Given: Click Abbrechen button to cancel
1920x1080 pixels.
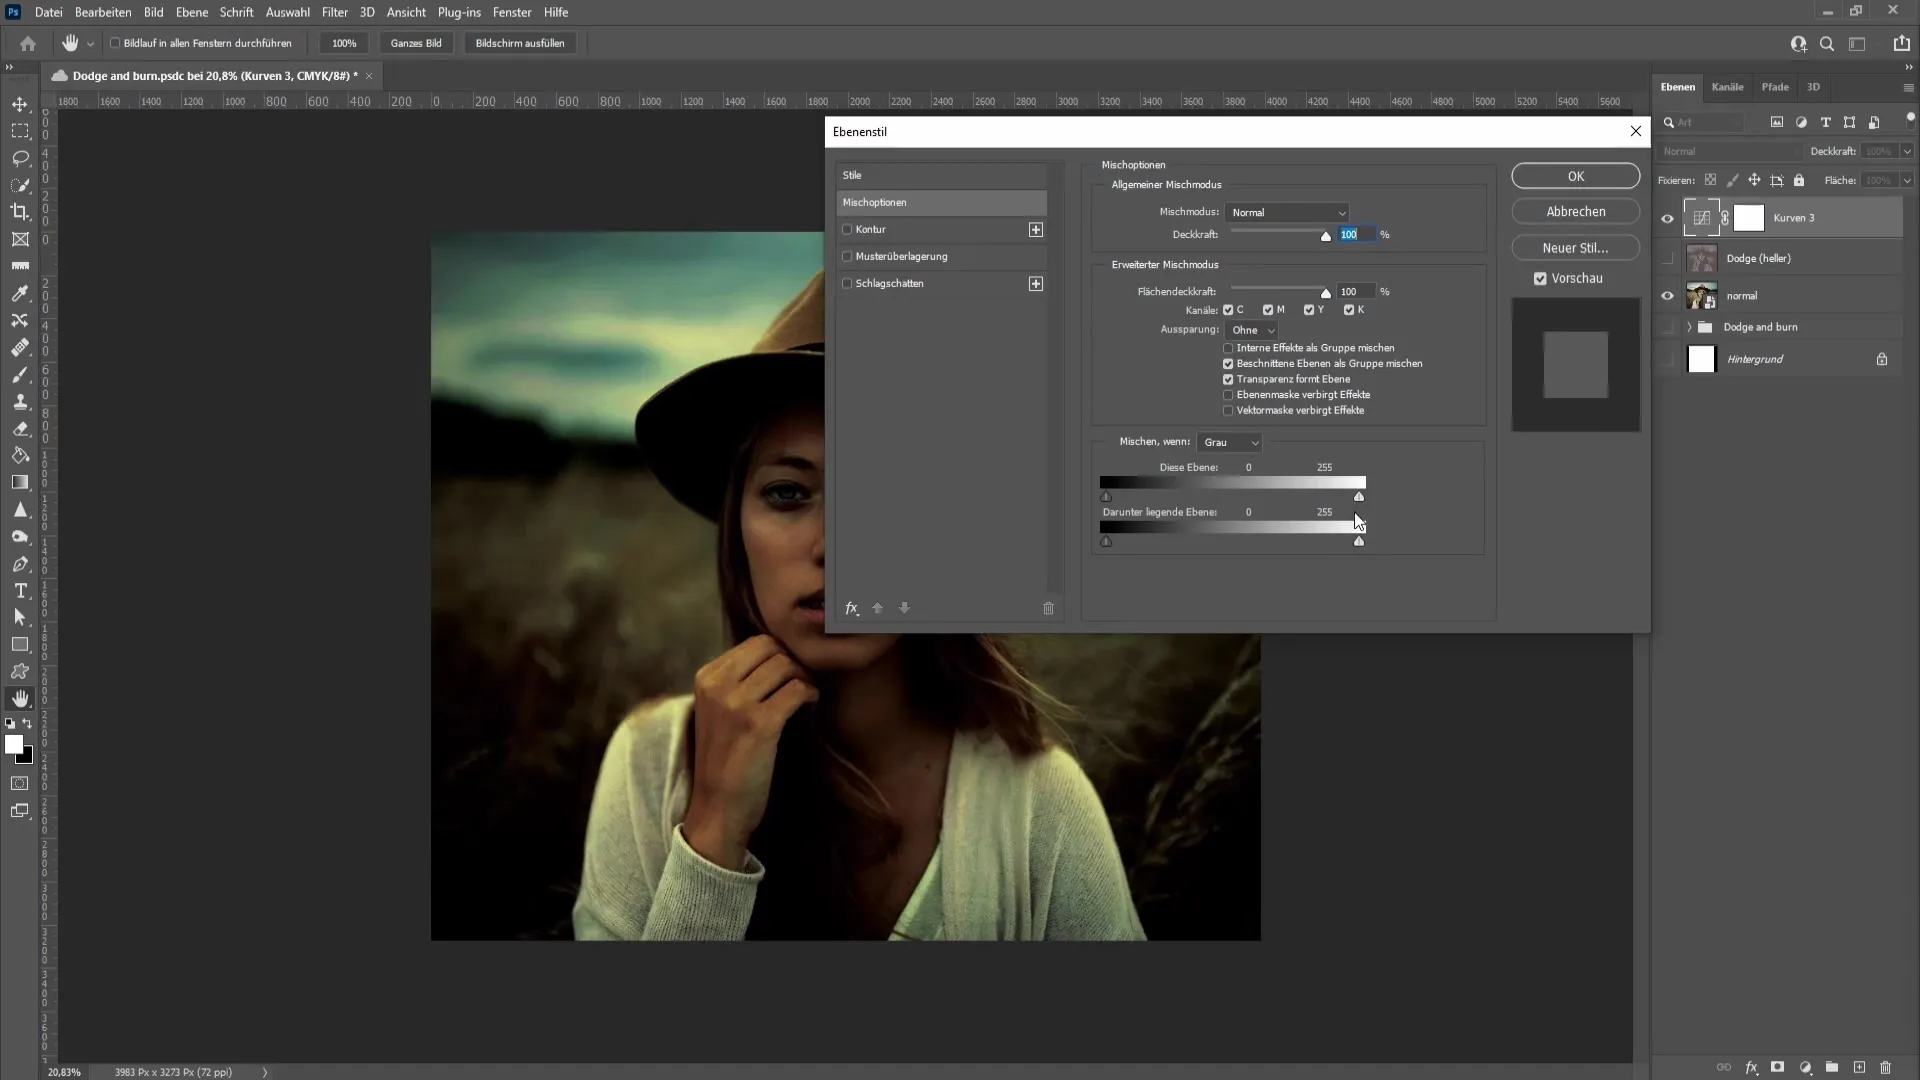Looking at the screenshot, I should click(1578, 211).
